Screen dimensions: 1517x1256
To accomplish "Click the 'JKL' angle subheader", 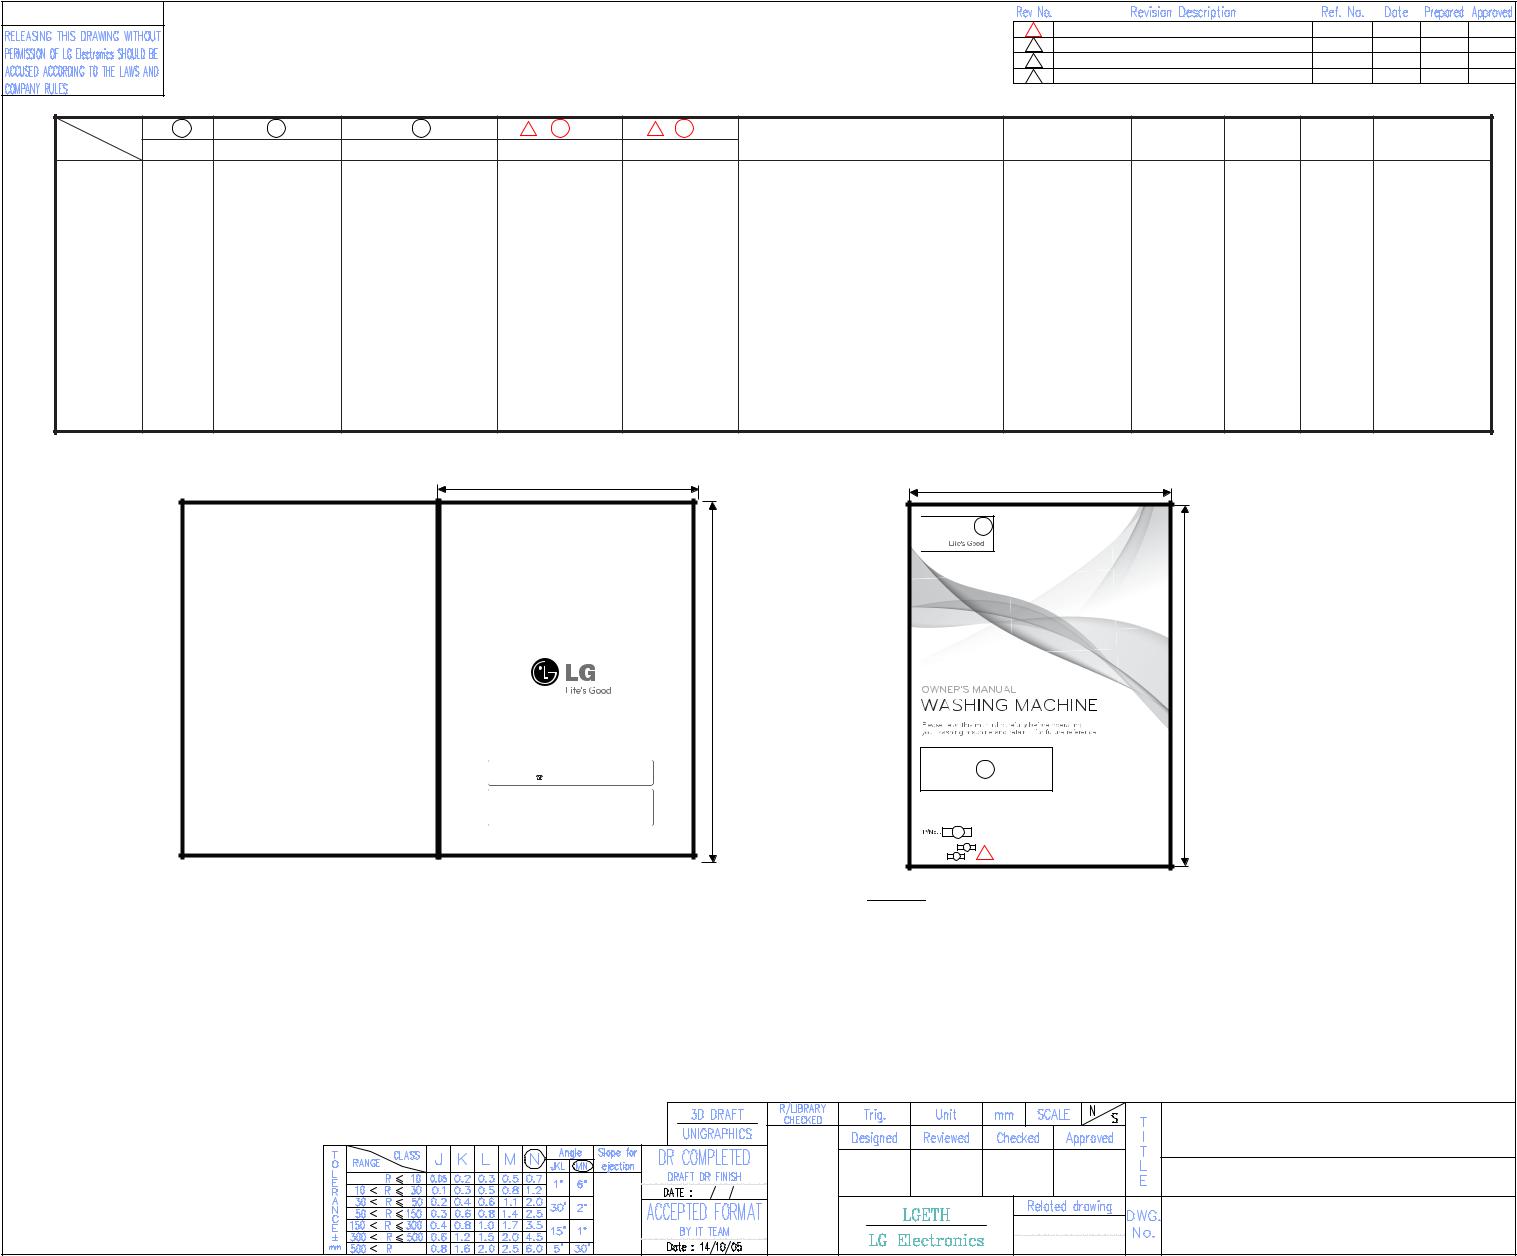I will pos(558,1166).
